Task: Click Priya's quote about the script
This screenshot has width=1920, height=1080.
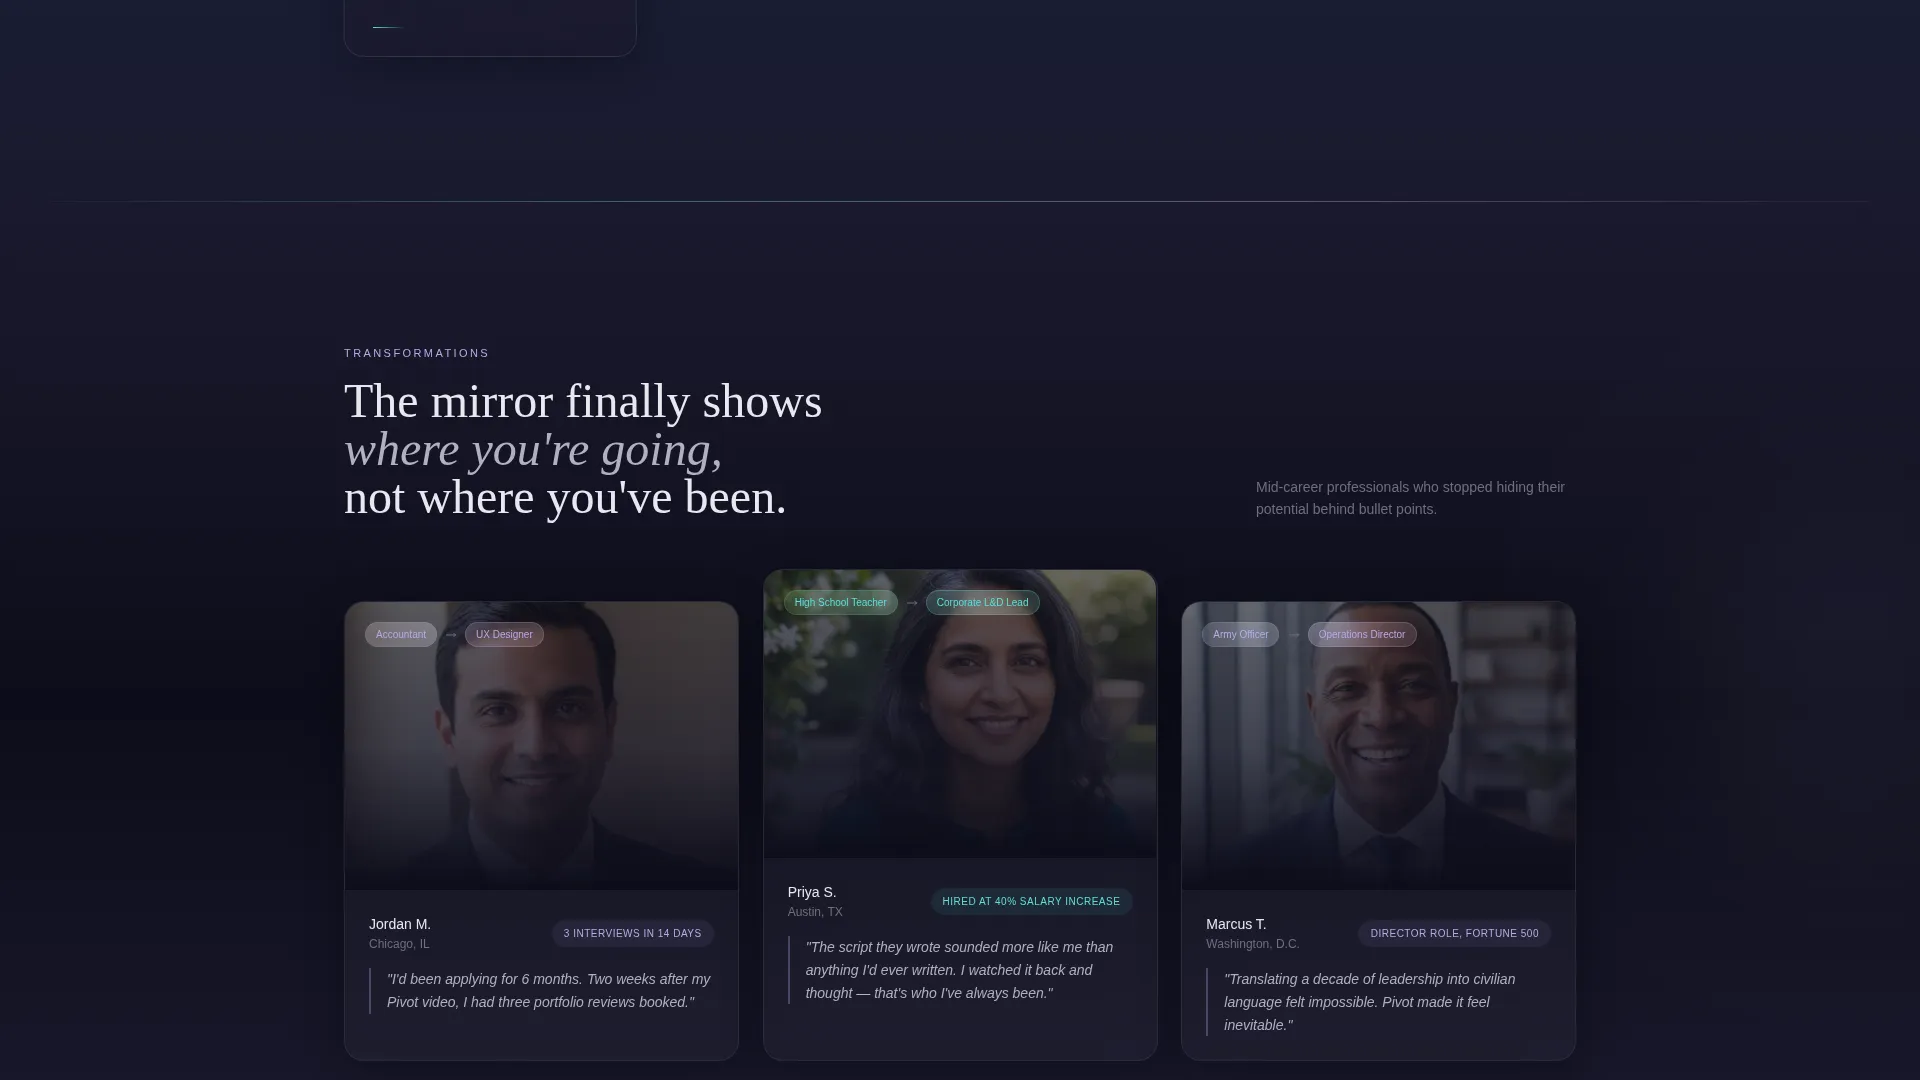Action: [960, 970]
